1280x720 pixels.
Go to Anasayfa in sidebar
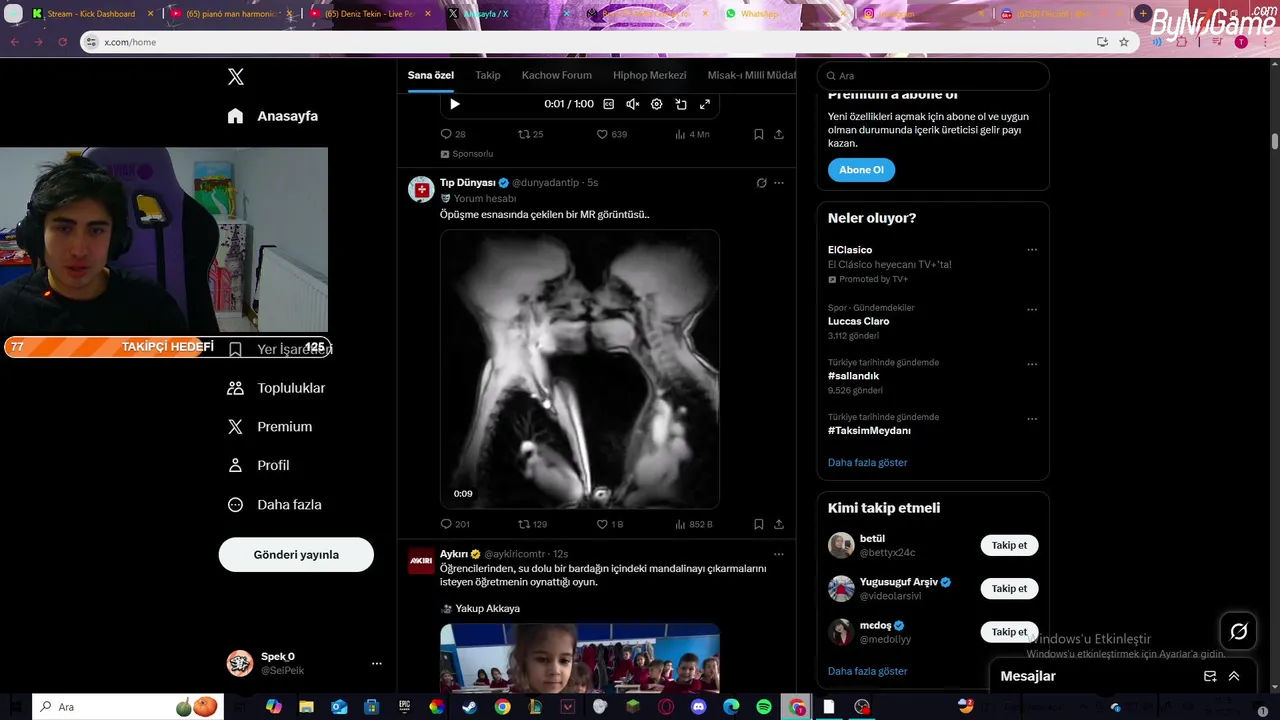click(x=273, y=116)
